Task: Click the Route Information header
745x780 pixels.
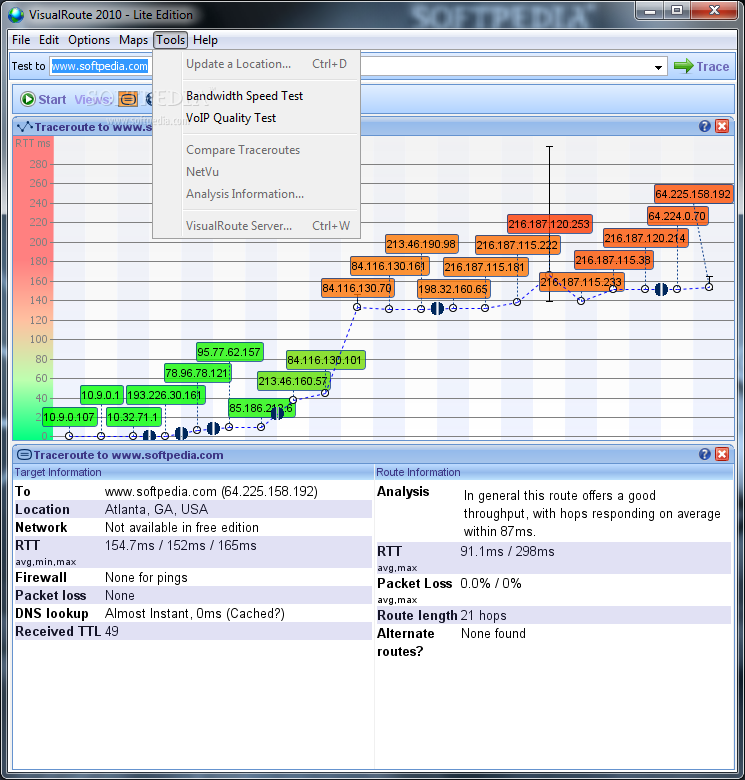Action: click(x=418, y=472)
